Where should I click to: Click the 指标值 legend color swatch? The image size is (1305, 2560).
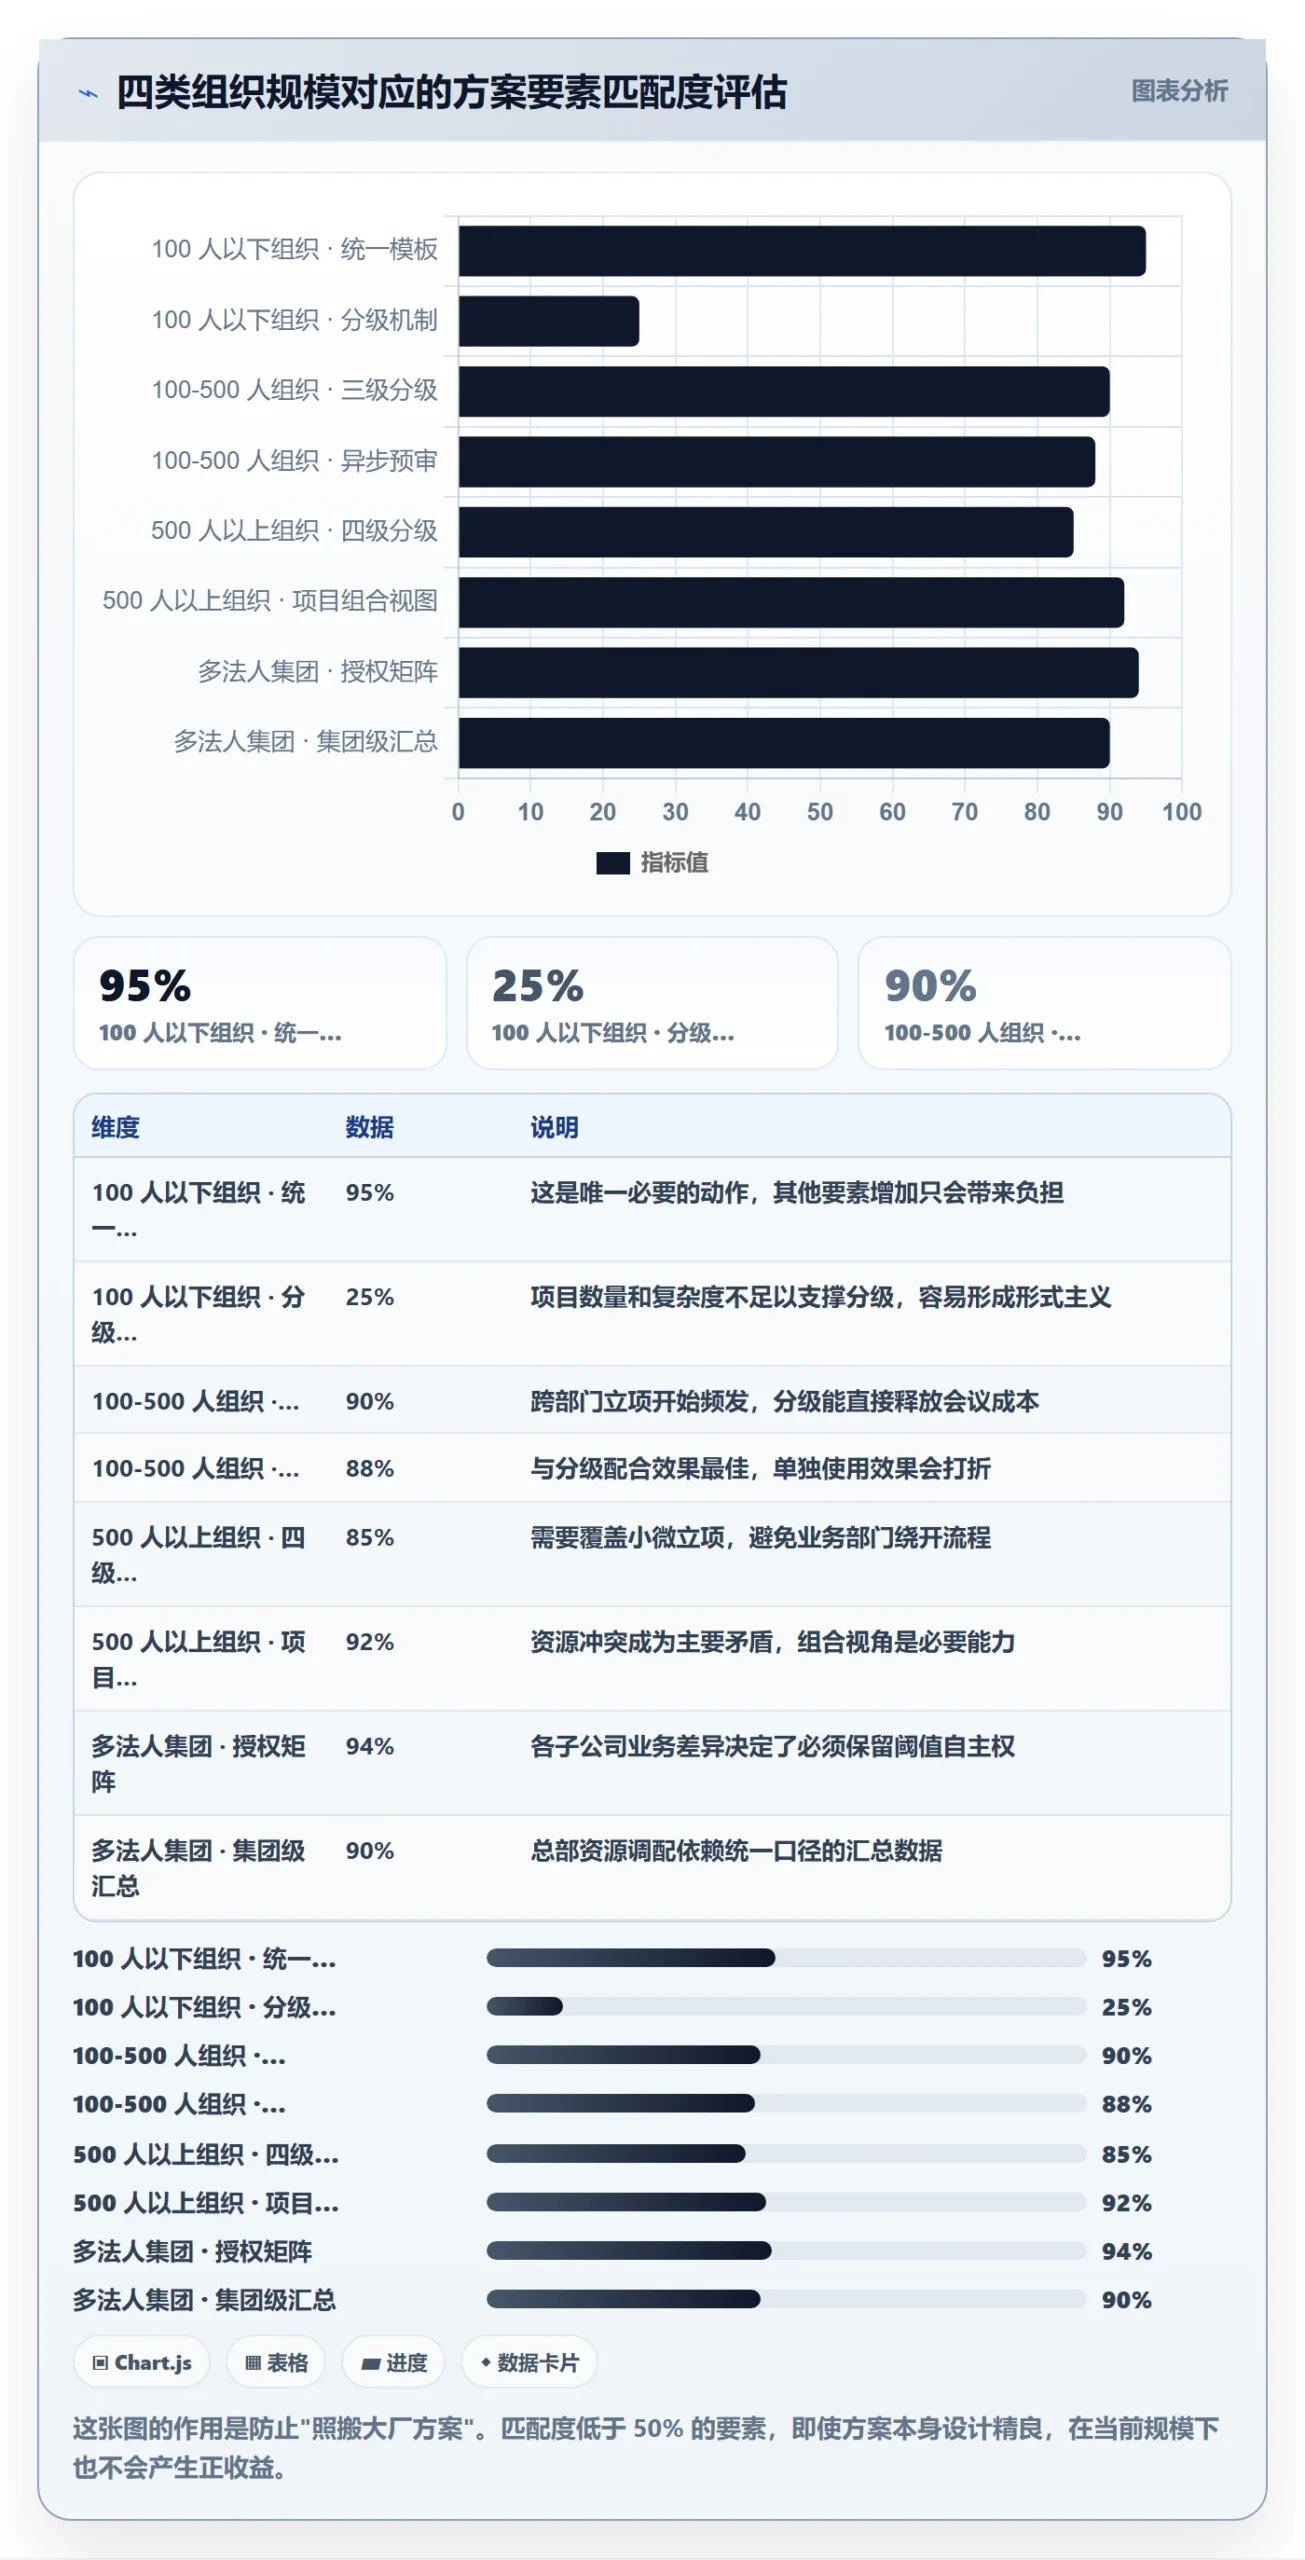click(612, 863)
